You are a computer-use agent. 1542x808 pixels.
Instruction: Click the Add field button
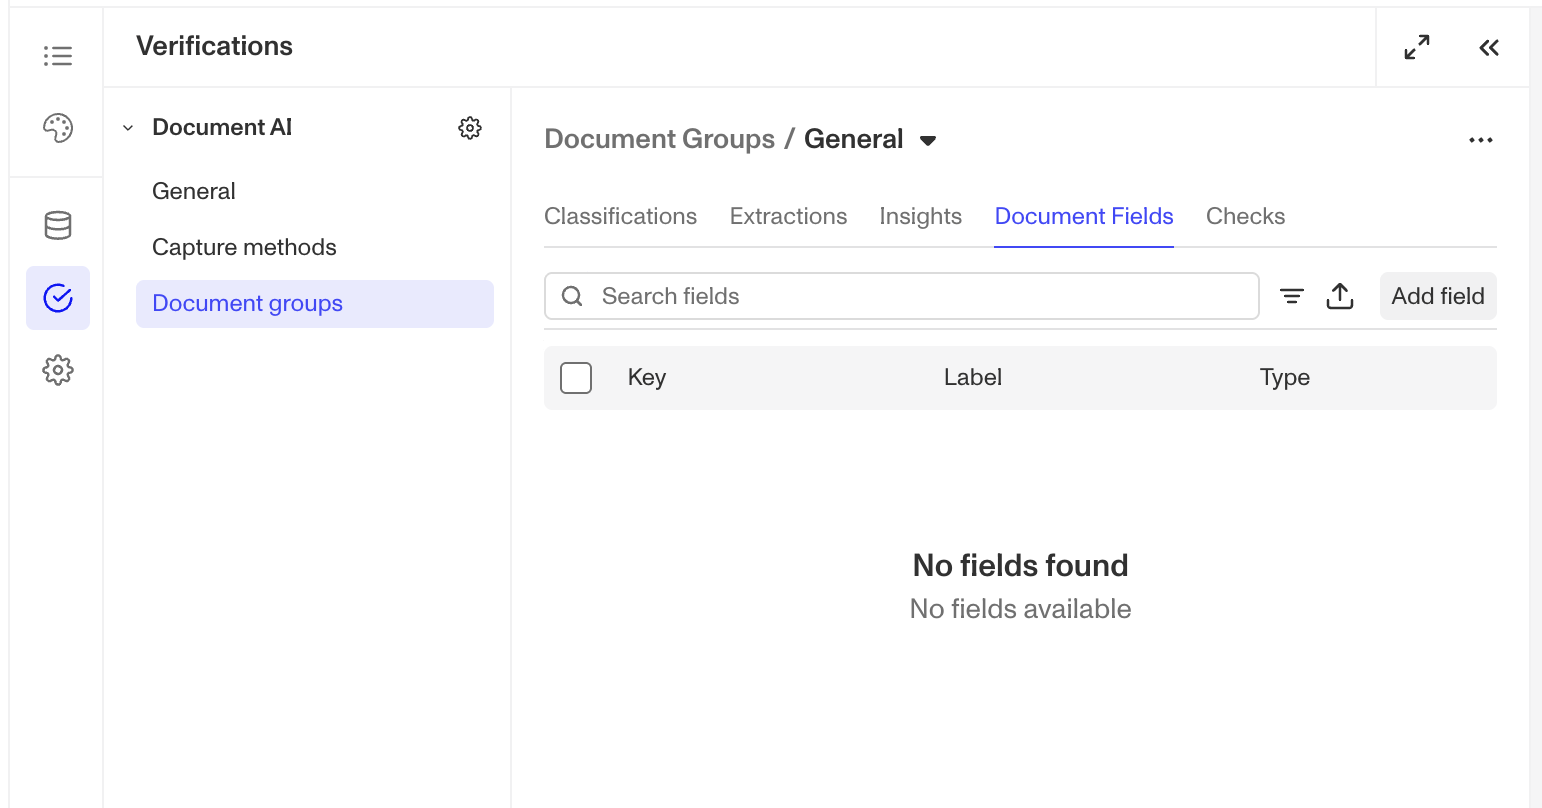tap(1437, 296)
